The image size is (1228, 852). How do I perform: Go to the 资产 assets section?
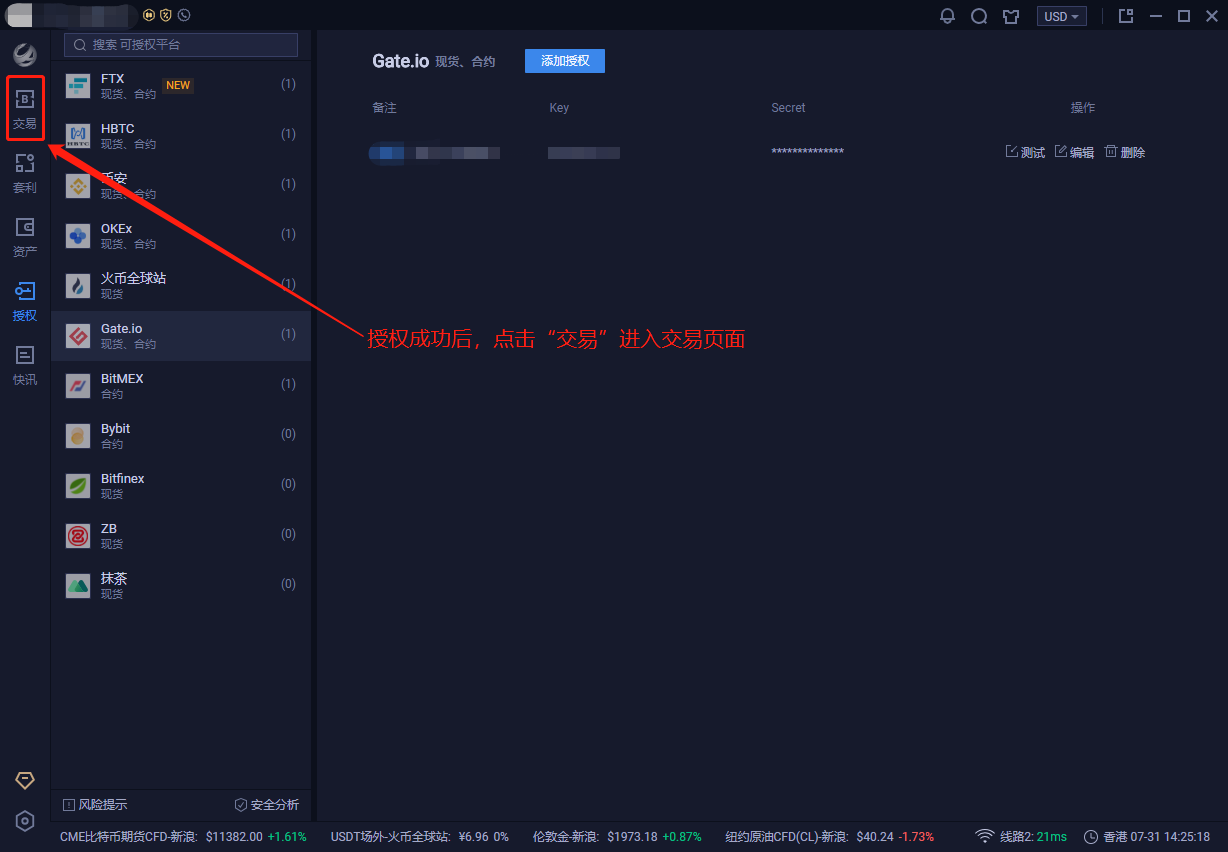(25, 237)
